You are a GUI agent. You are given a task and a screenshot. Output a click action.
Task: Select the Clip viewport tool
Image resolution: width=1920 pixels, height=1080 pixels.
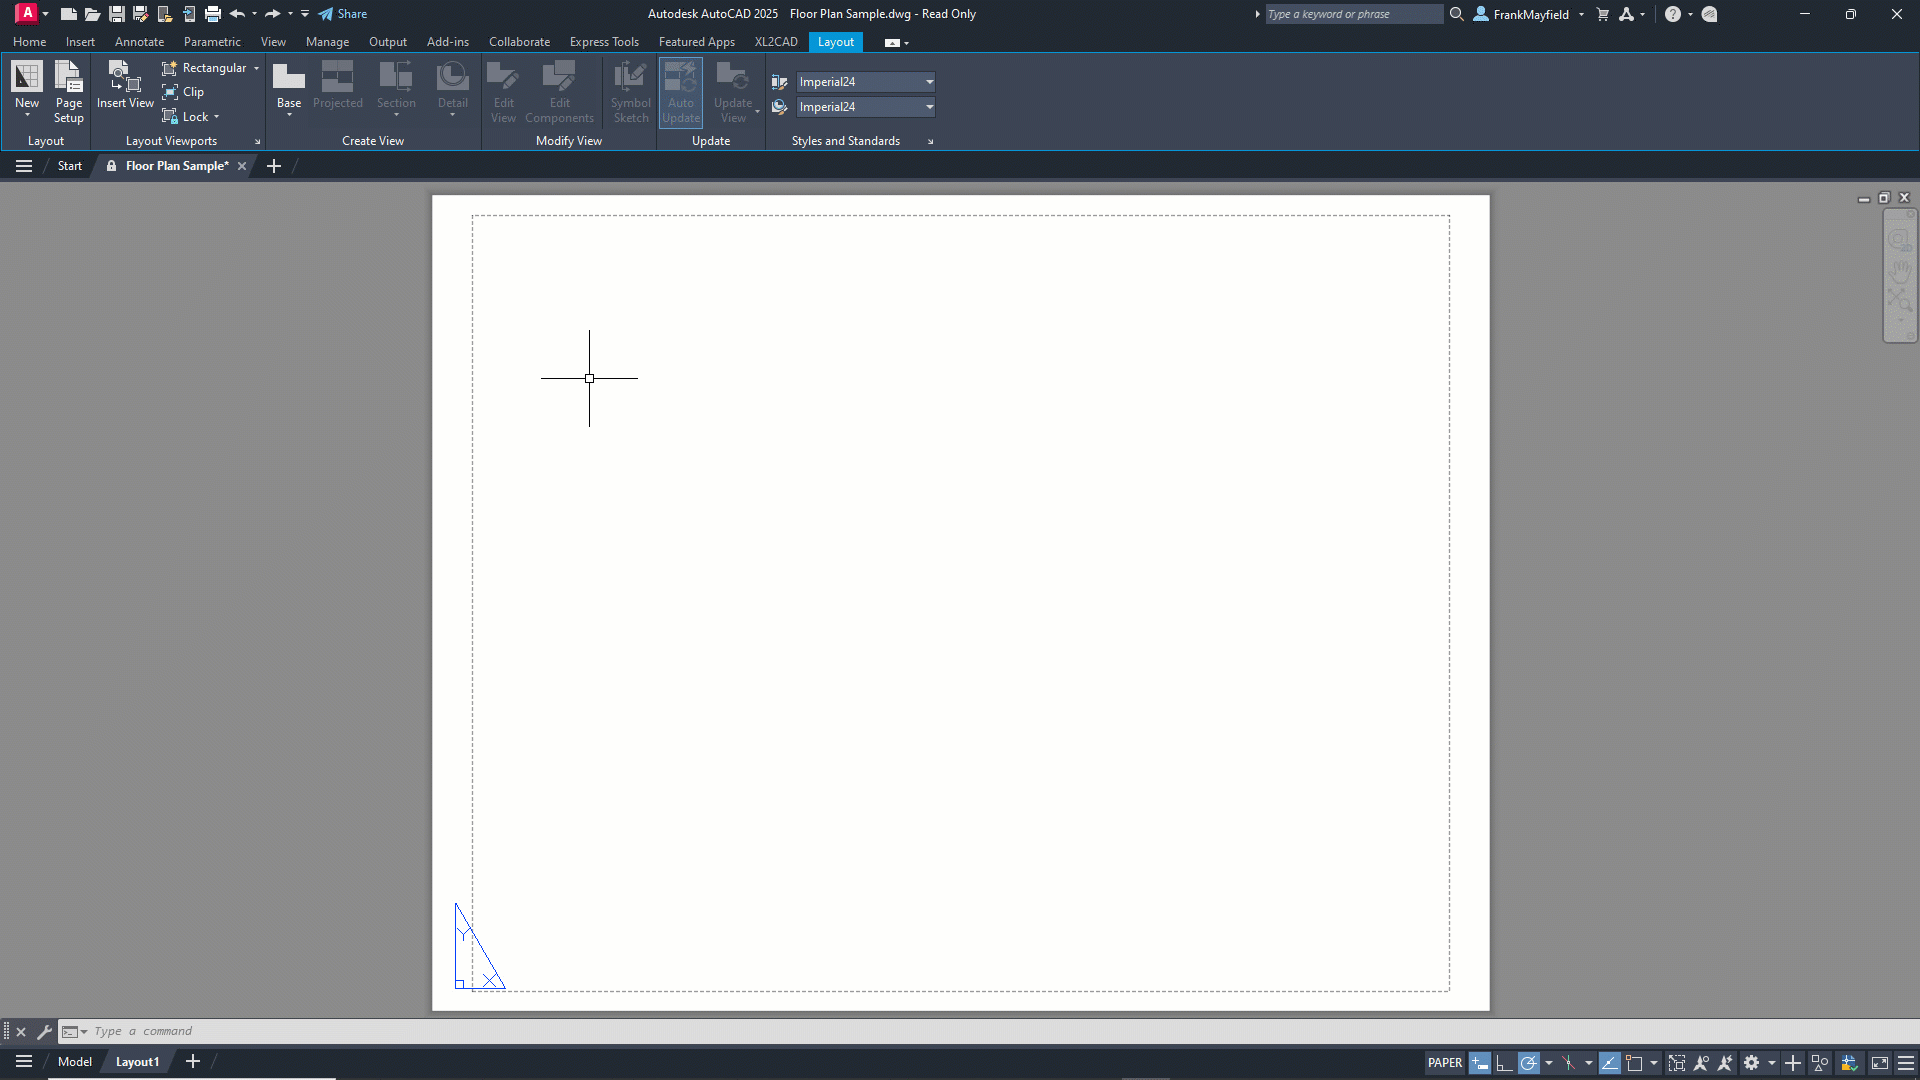pyautogui.click(x=184, y=92)
